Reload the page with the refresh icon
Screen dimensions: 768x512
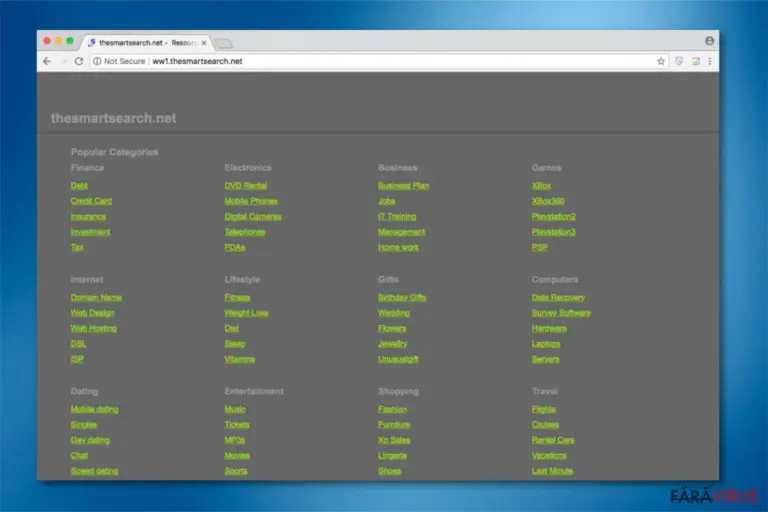pos(79,61)
